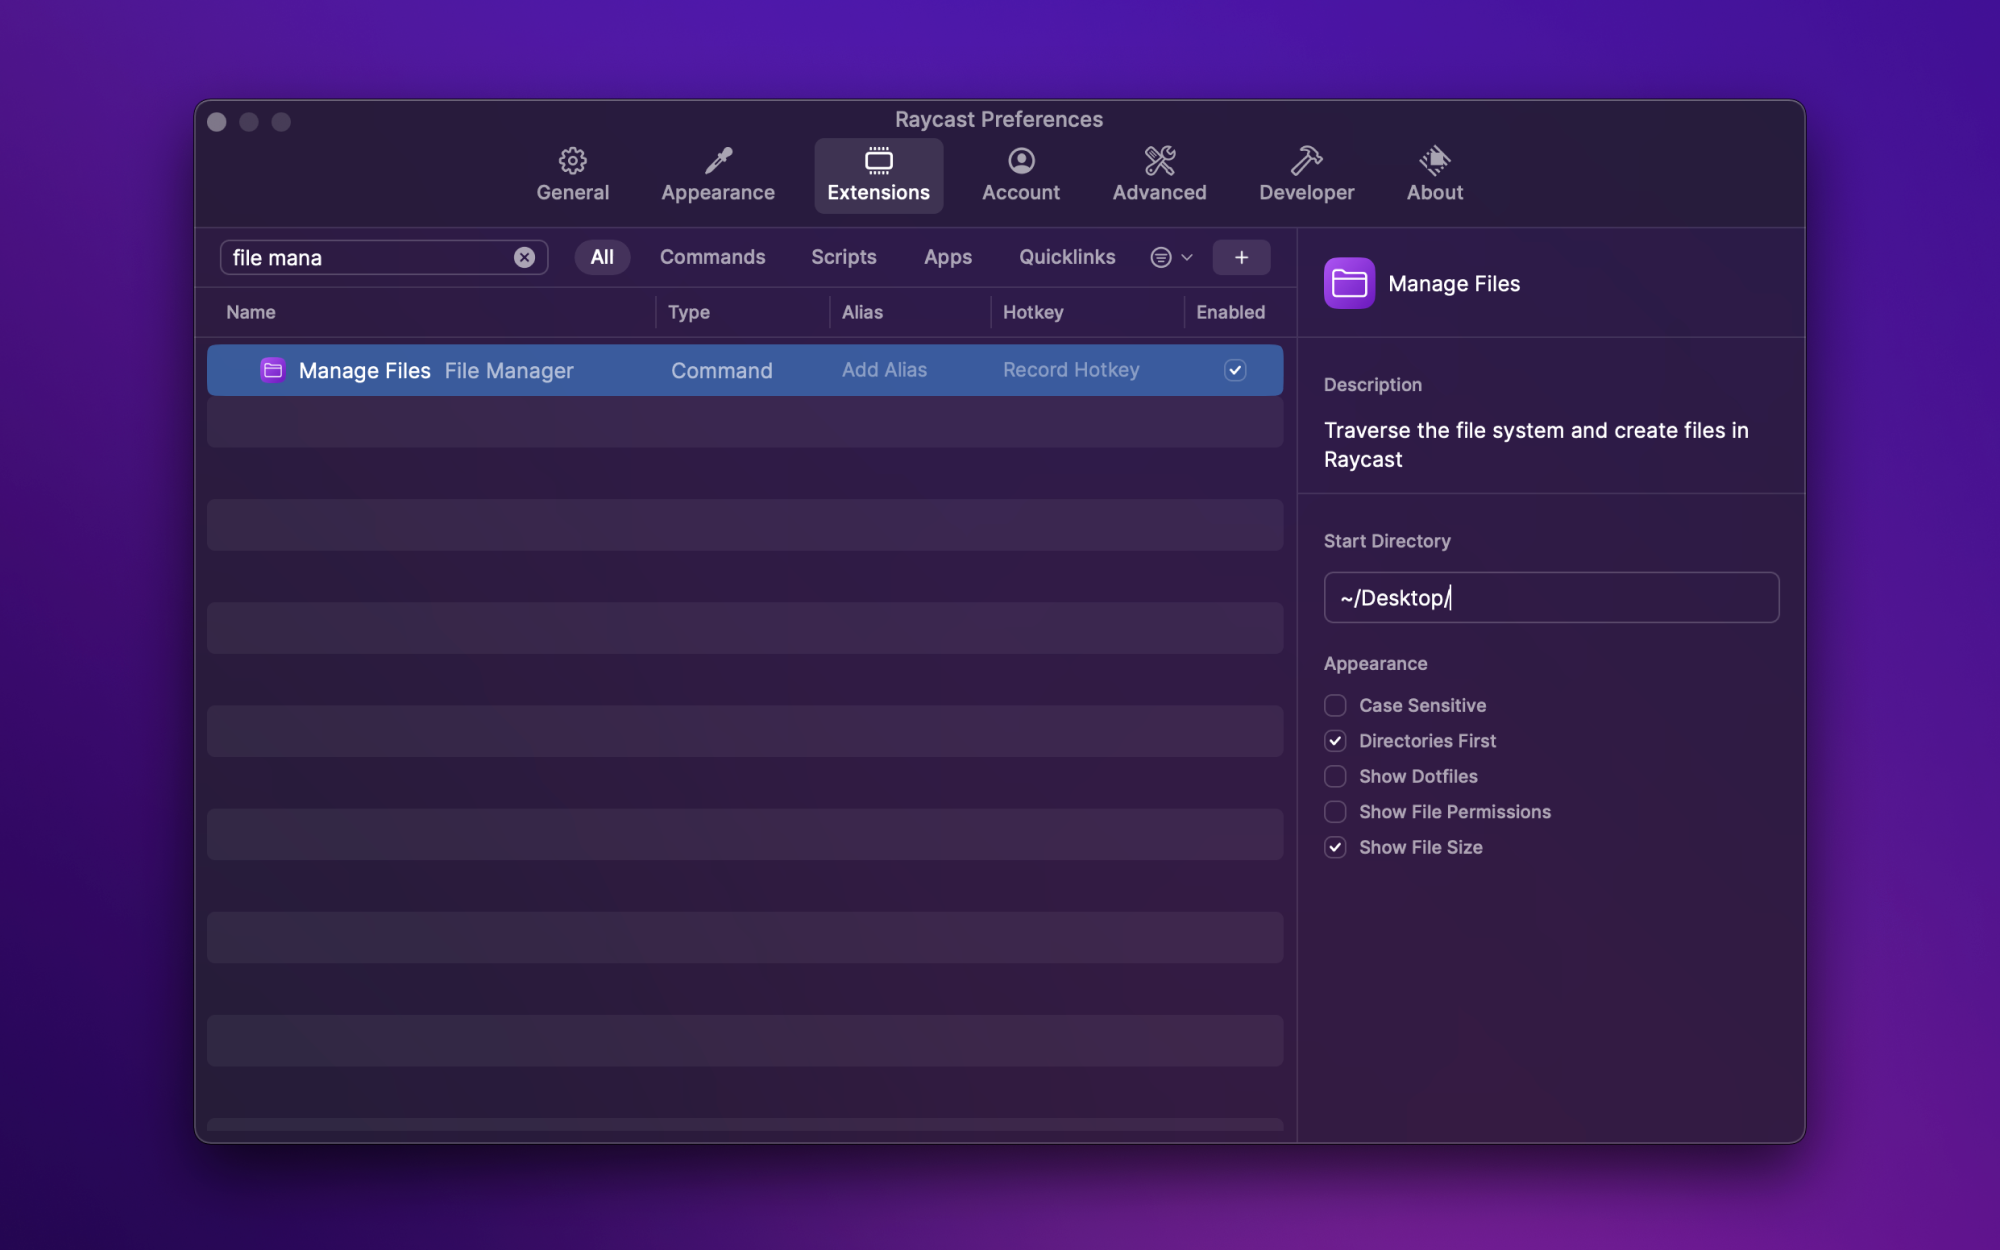Viewport: 2000px width, 1250px height.
Task: Sort the list by Name column header
Action: click(x=251, y=312)
